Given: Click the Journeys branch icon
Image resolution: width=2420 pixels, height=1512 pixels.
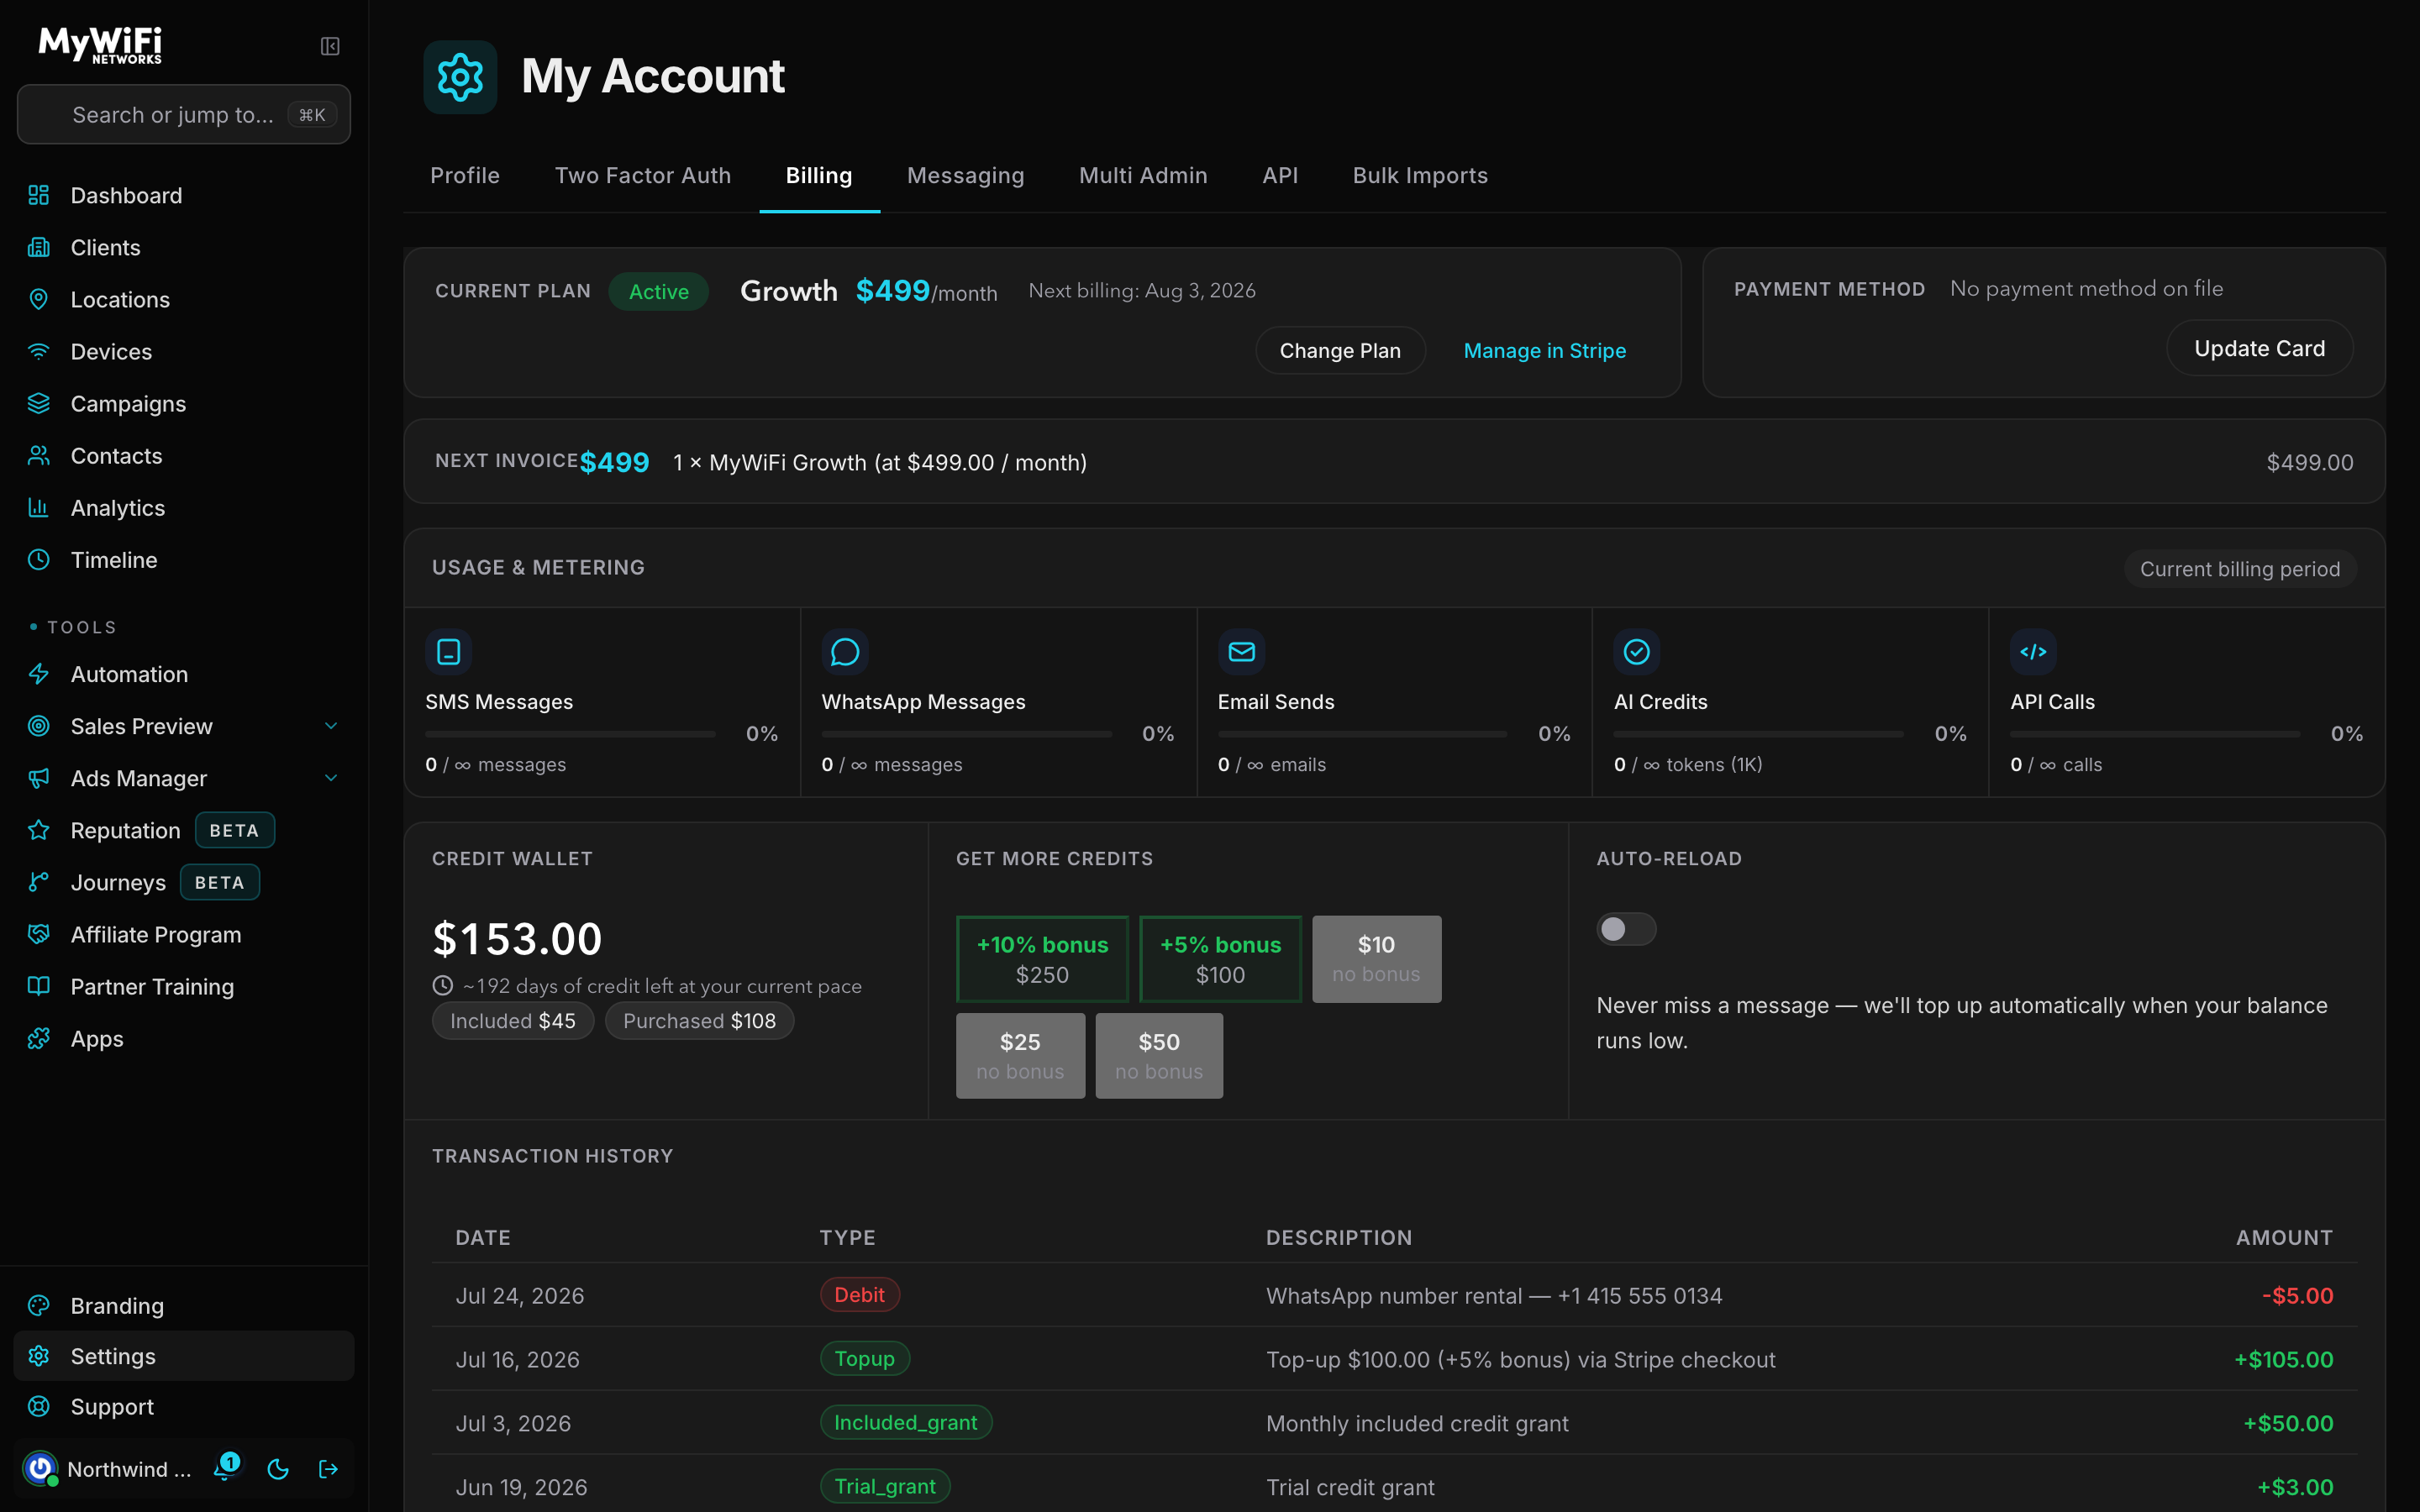Looking at the screenshot, I should click(x=39, y=882).
